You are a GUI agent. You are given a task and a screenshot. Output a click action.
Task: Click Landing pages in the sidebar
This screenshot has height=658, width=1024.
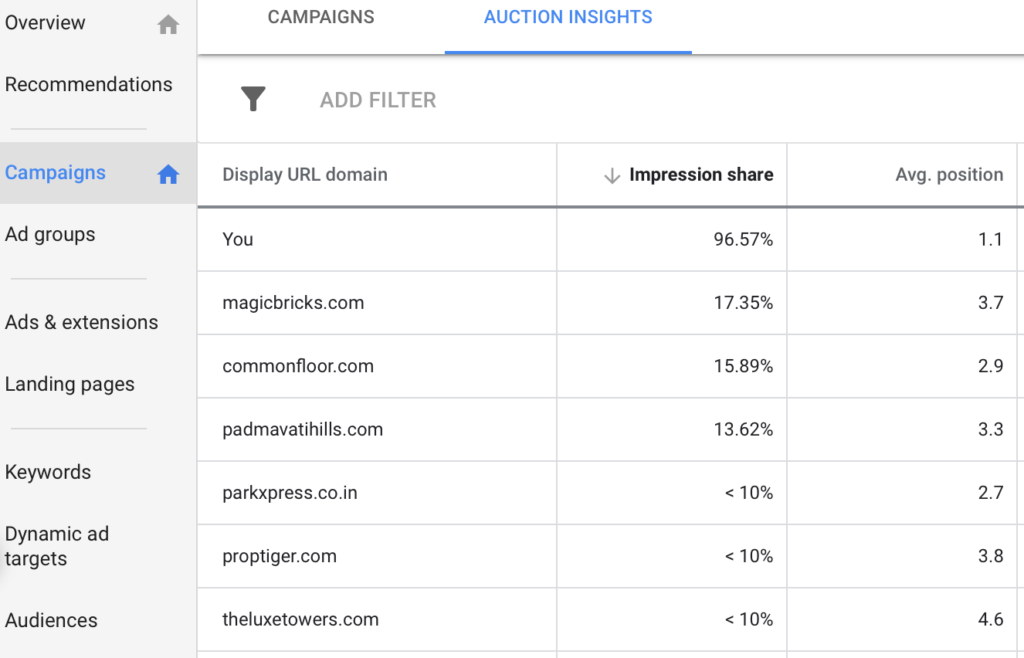pyautogui.click(x=70, y=383)
